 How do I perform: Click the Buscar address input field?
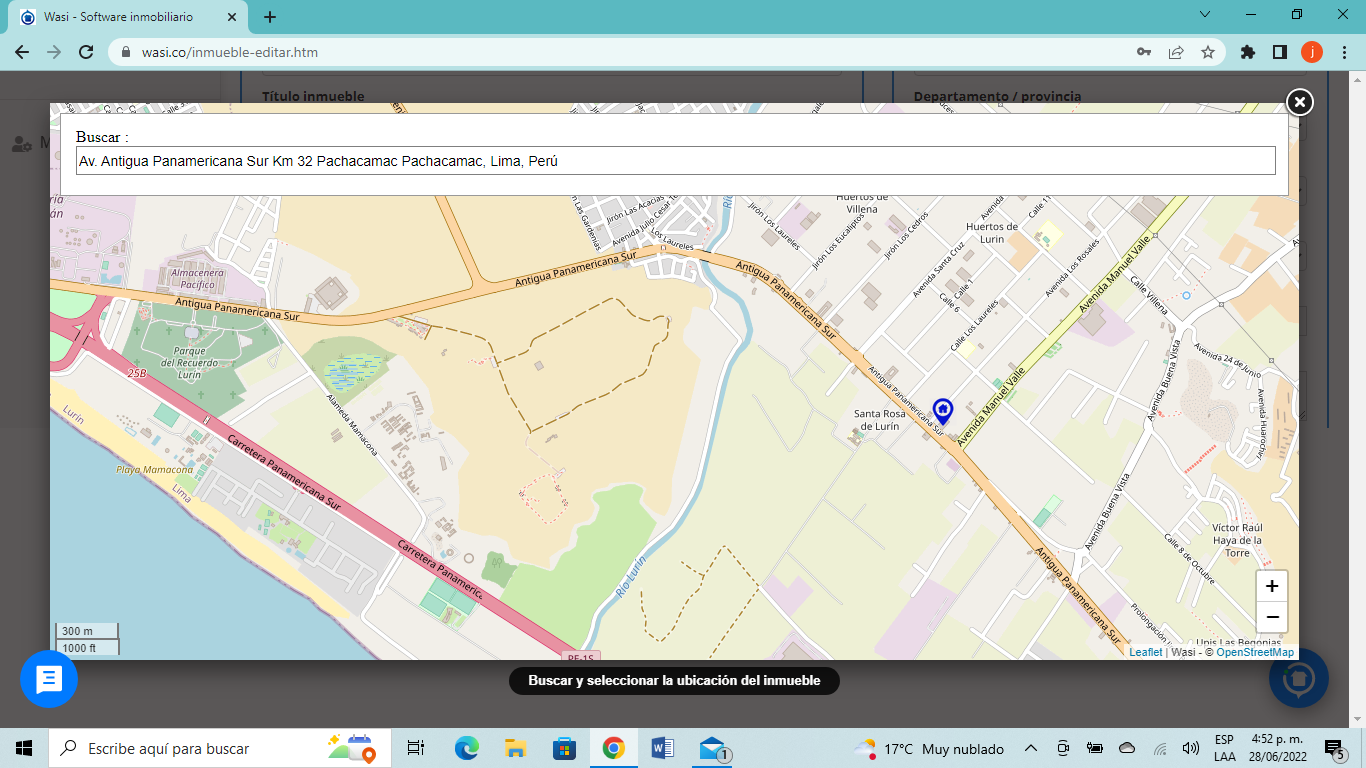(x=676, y=160)
